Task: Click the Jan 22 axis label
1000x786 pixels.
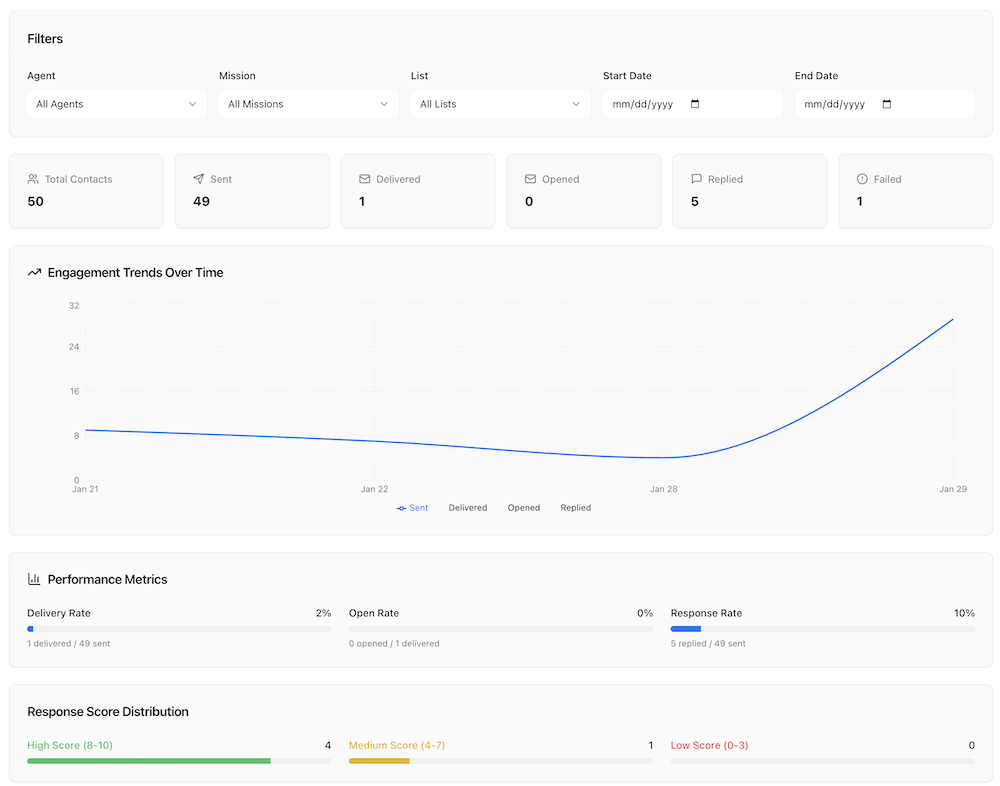Action: (x=374, y=489)
